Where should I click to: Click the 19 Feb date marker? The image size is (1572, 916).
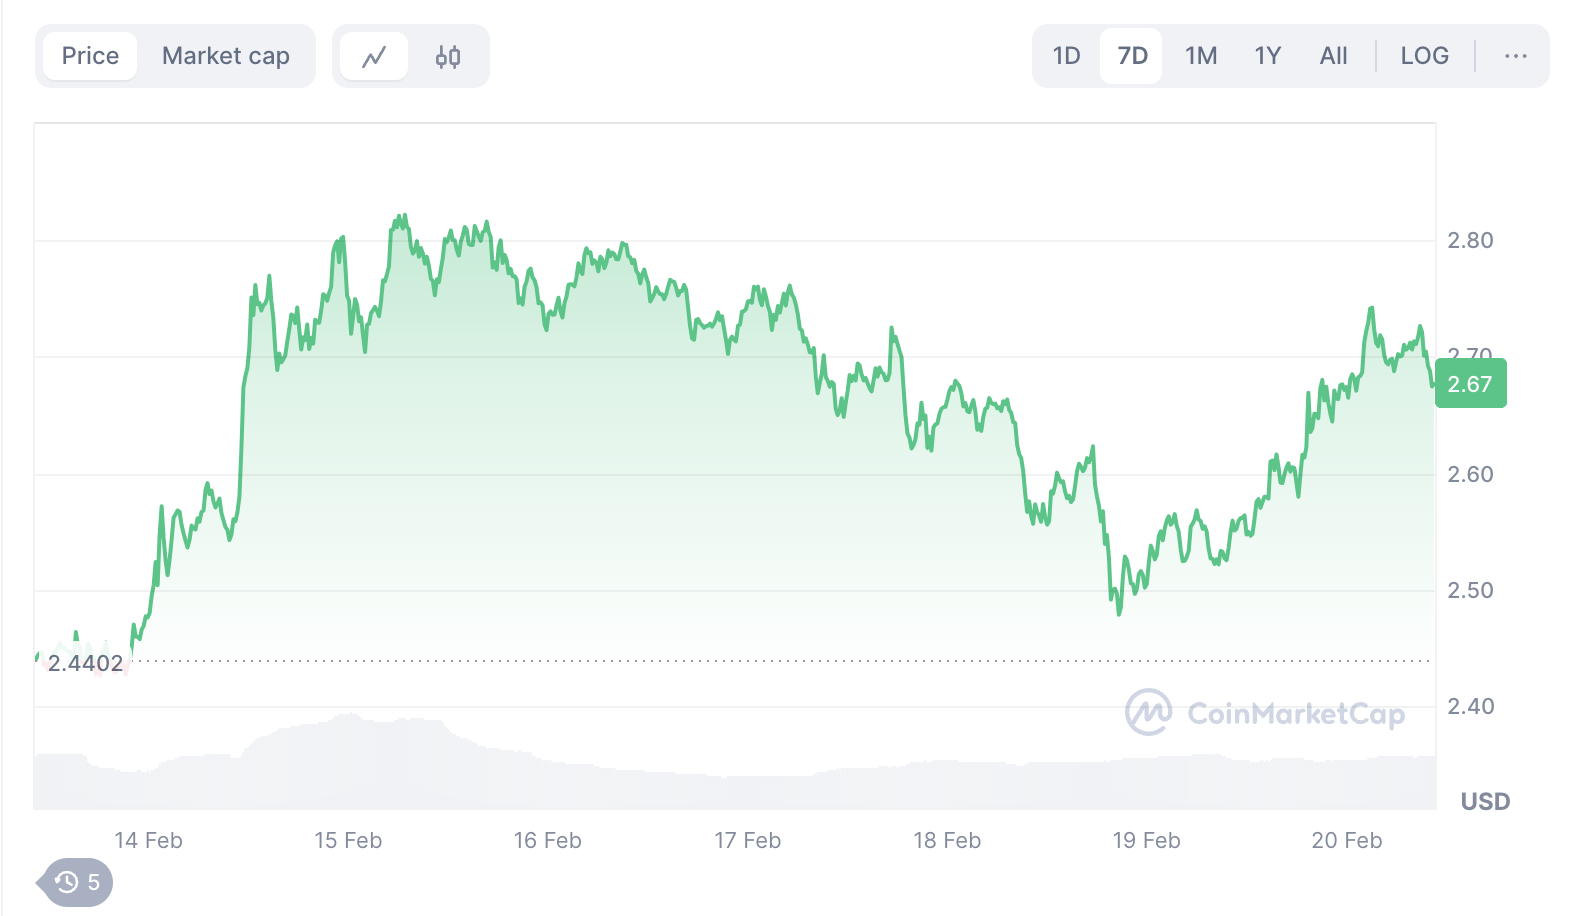point(1146,840)
